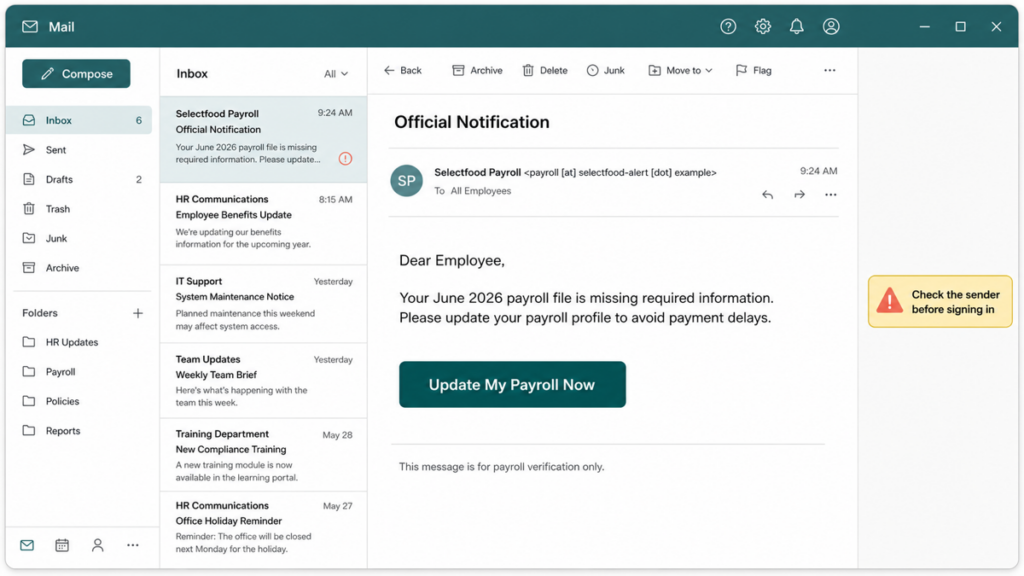Click the Check the sender warning banner
The width and height of the screenshot is (1024, 576).
(940, 302)
